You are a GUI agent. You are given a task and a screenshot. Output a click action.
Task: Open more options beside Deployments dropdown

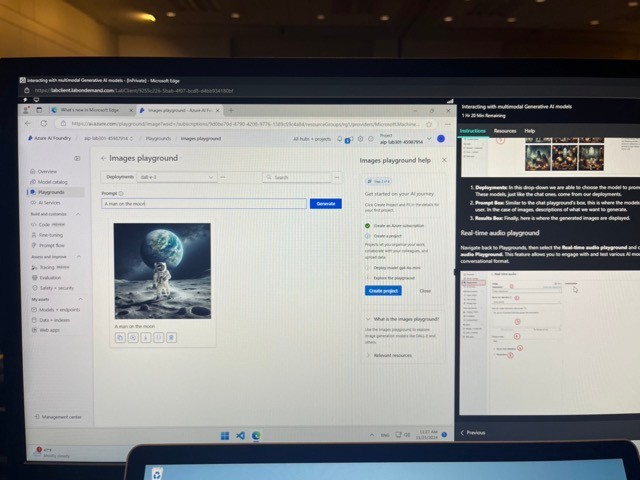223,177
